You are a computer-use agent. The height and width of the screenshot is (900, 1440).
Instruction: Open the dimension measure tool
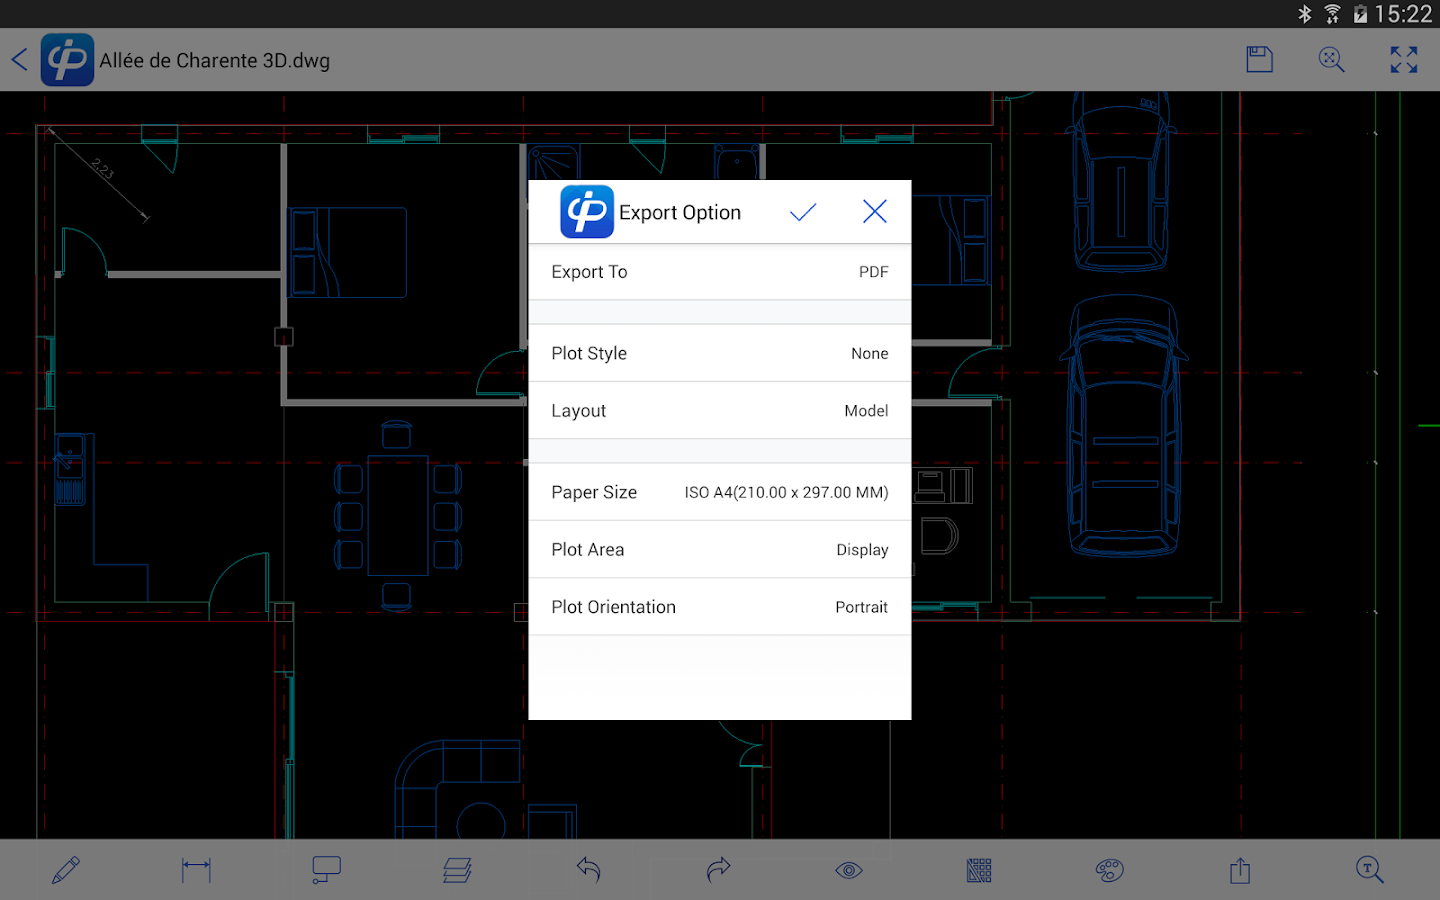pos(196,870)
